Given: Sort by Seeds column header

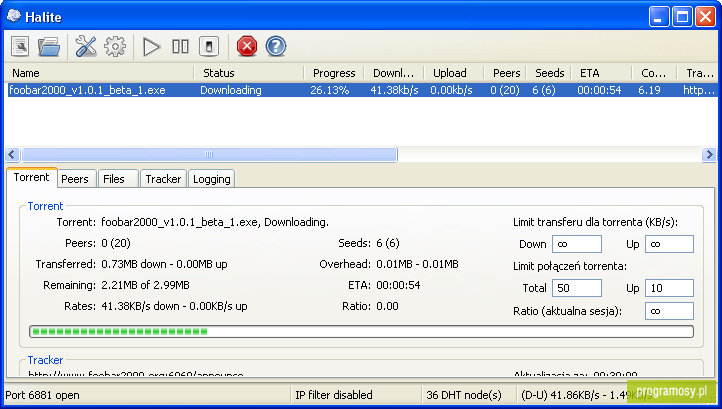Looking at the screenshot, I should 549,73.
